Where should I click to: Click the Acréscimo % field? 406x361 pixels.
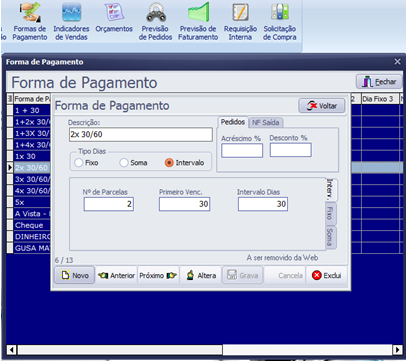(x=242, y=150)
